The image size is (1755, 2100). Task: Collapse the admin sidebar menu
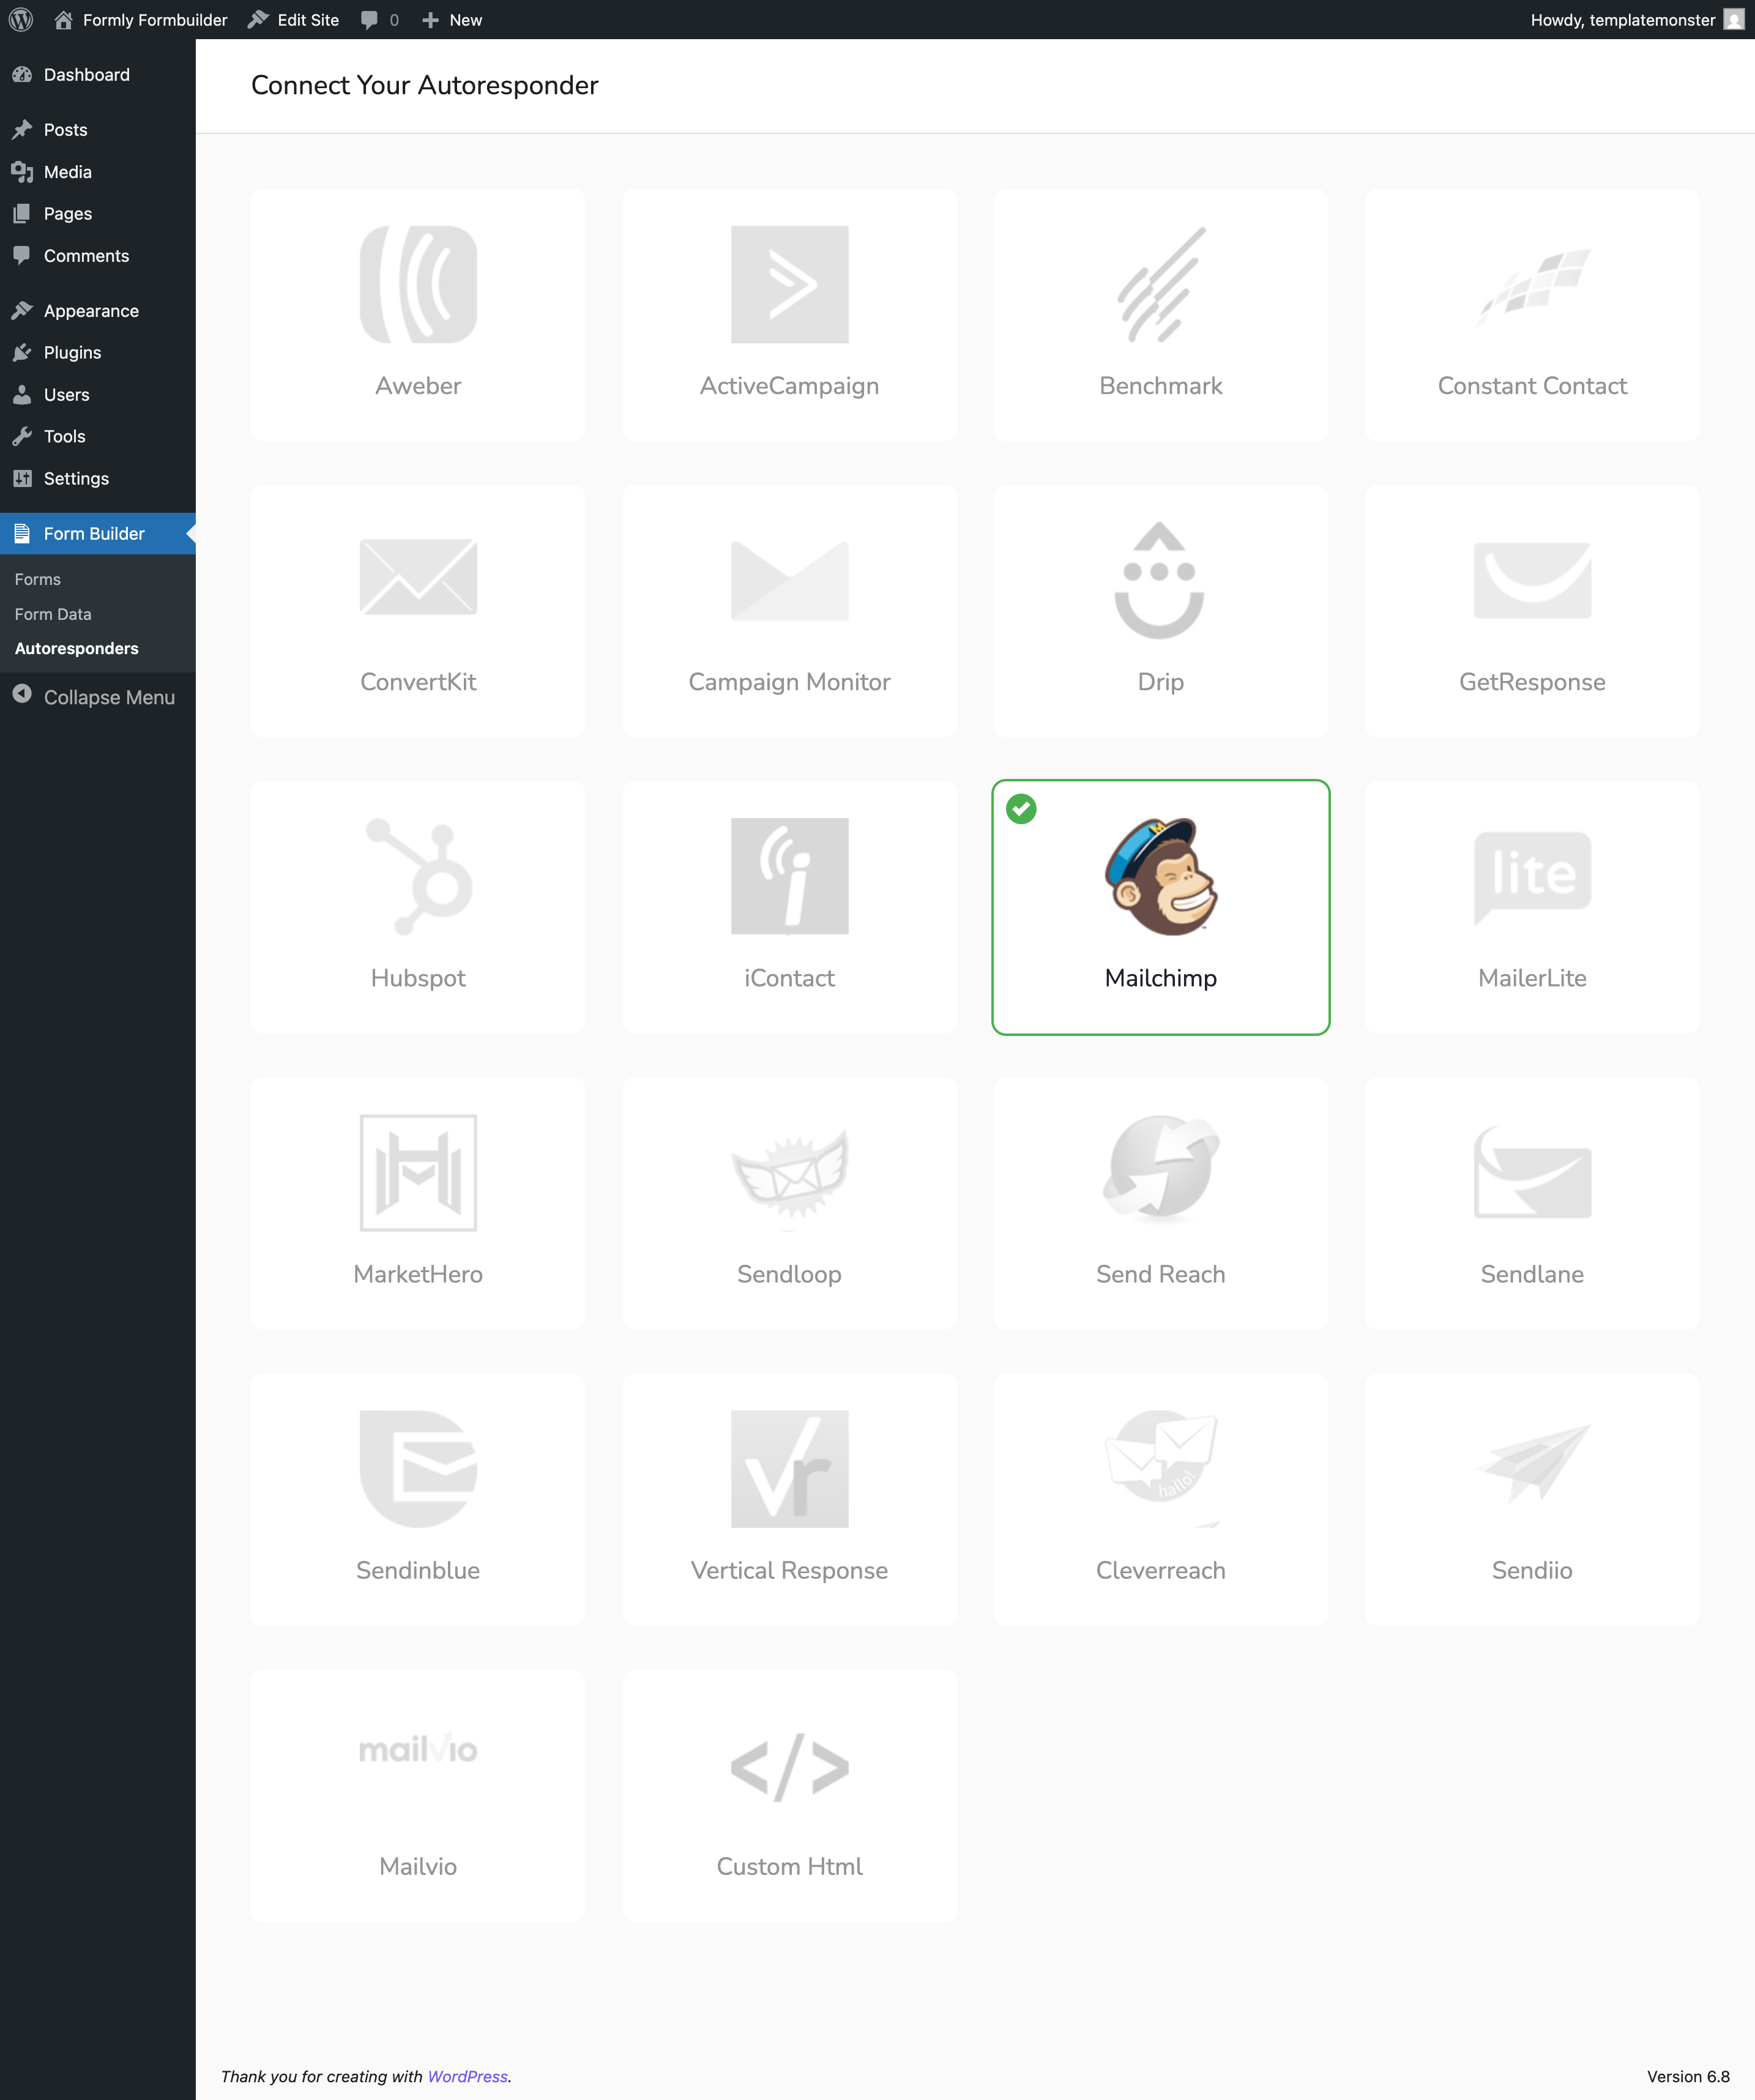tap(97, 697)
